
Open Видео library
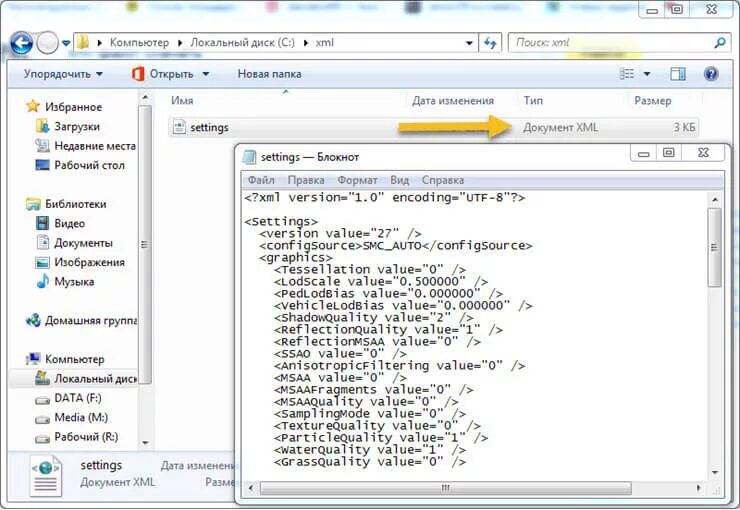click(69, 224)
